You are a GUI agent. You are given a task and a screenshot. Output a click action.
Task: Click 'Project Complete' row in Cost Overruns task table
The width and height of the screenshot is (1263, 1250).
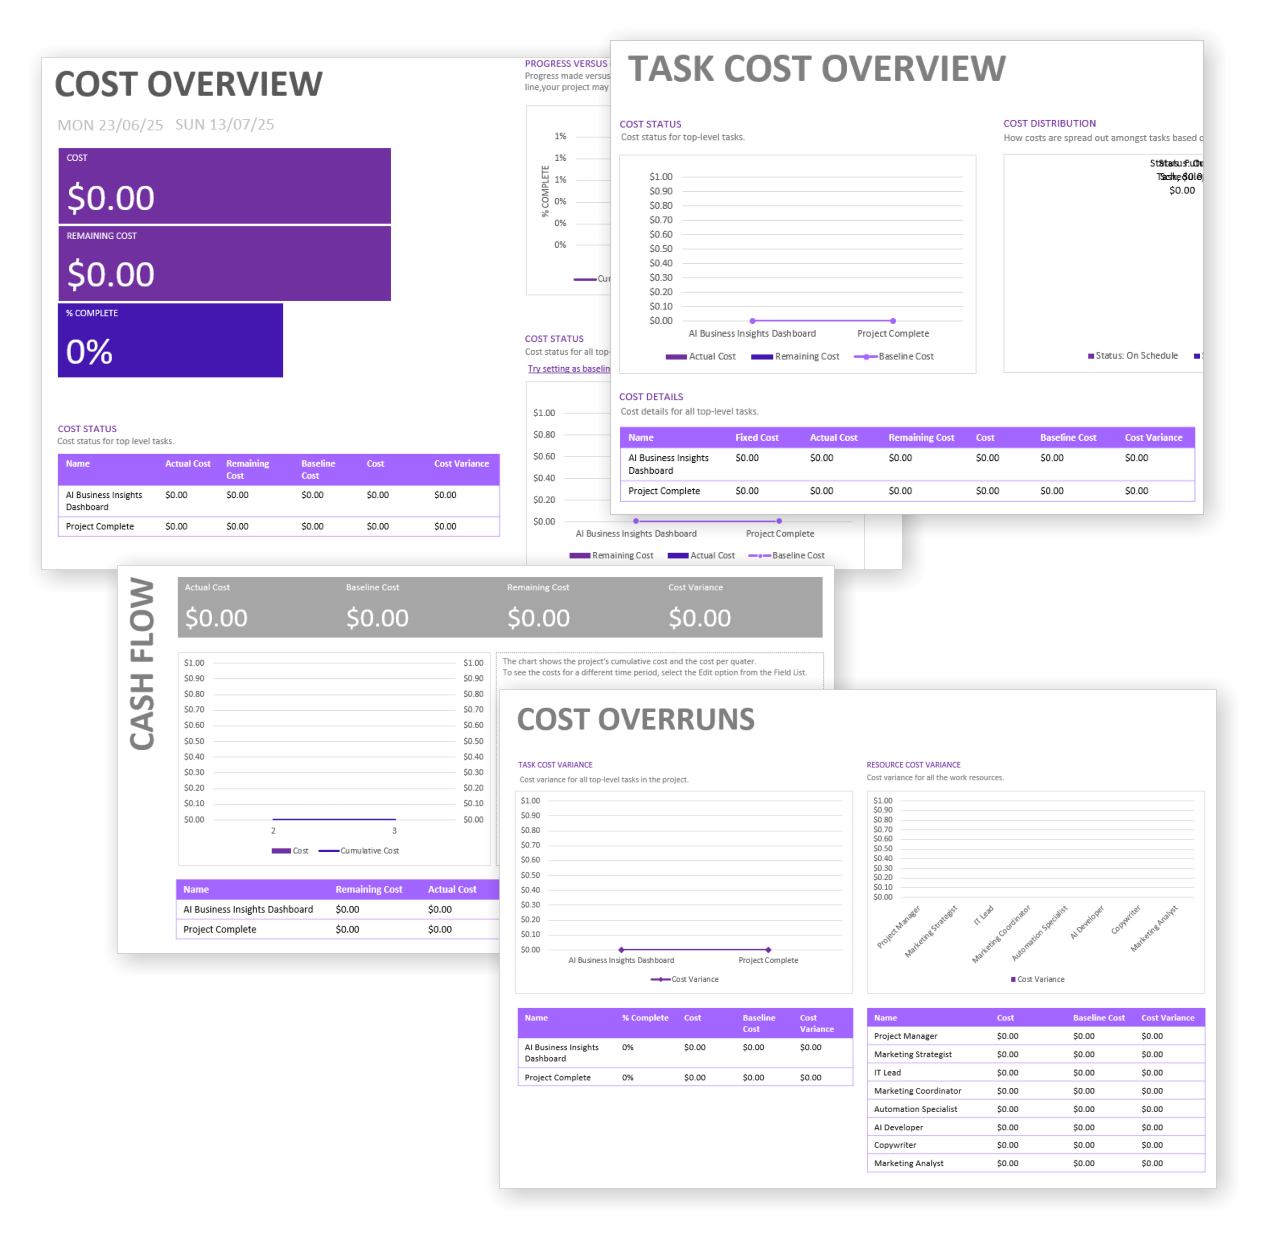685,1078
